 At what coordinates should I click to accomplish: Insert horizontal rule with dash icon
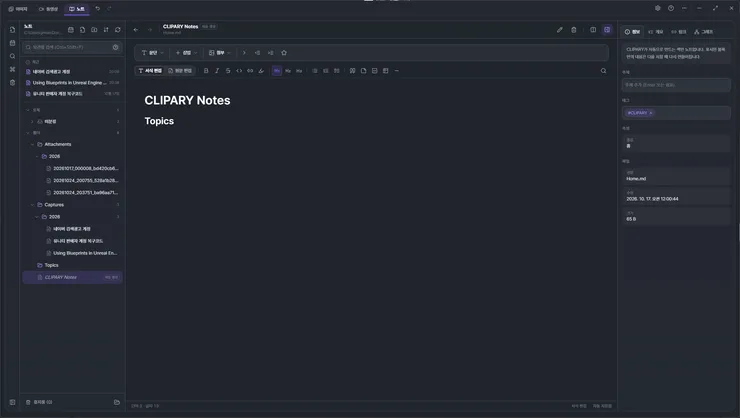[x=396, y=71]
